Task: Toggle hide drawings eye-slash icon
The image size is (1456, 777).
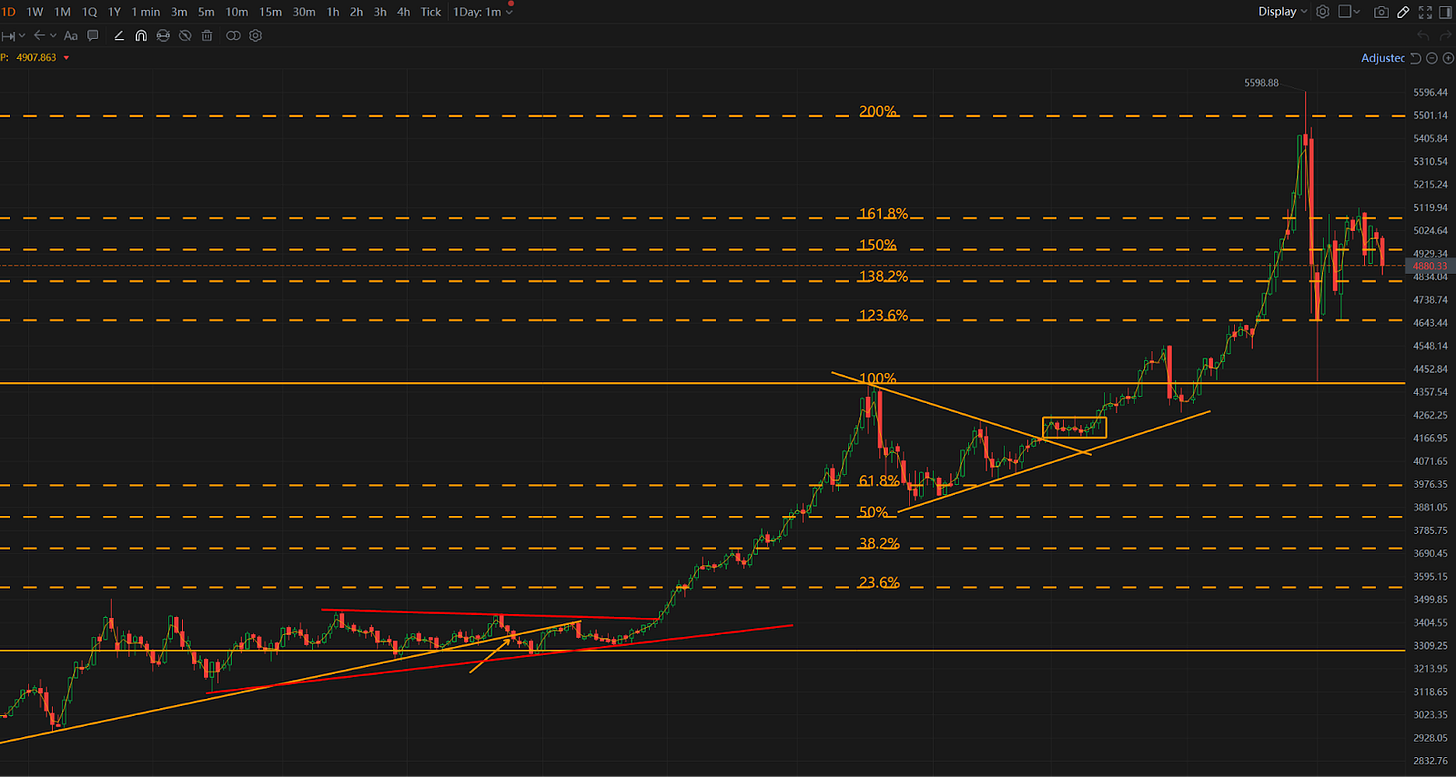Action: click(x=185, y=35)
